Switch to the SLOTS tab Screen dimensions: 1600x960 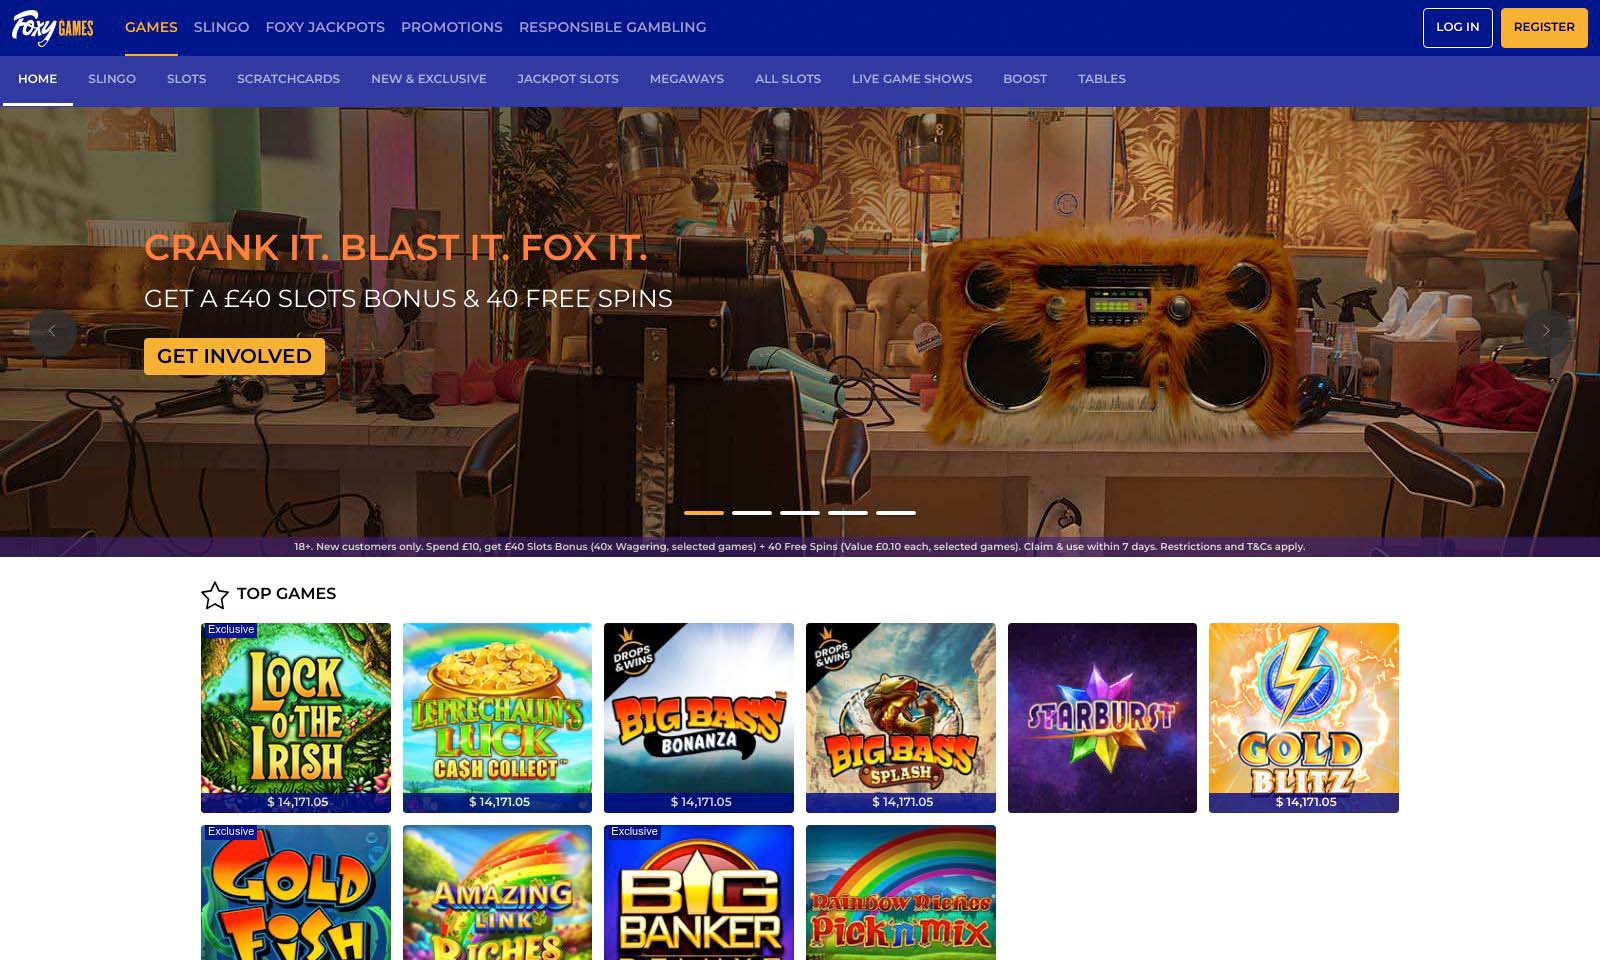(x=187, y=79)
